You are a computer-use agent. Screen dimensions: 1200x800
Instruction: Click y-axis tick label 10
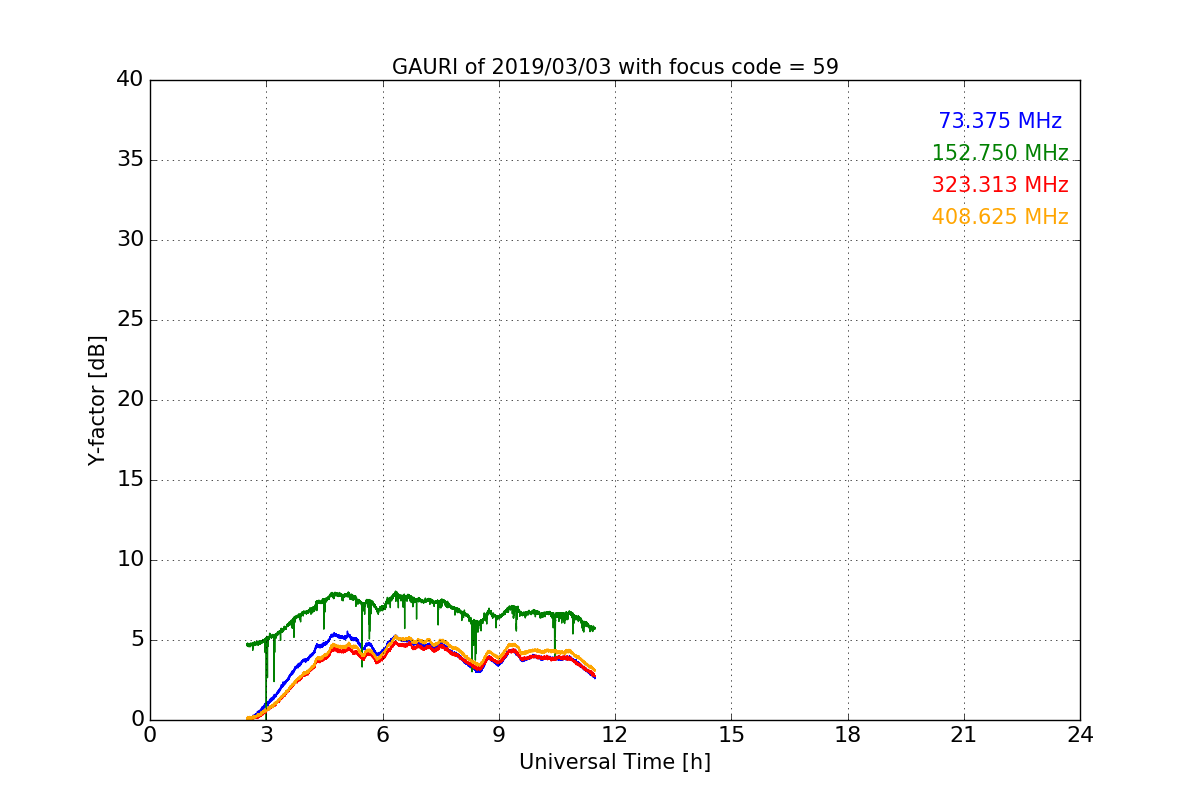130,560
